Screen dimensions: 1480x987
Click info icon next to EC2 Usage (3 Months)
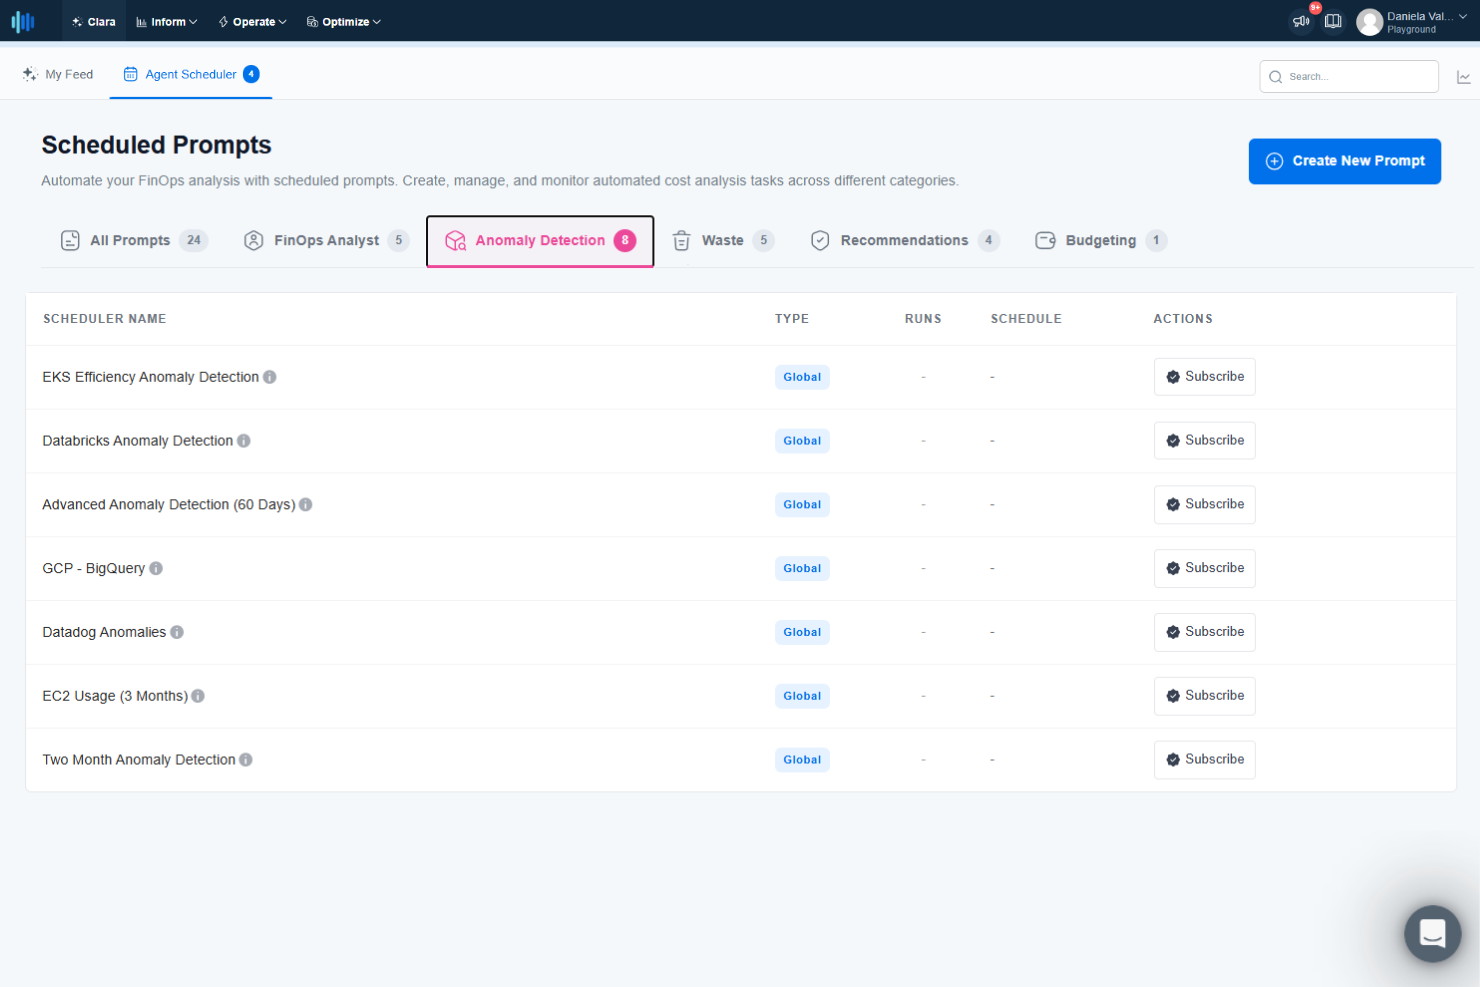point(198,696)
